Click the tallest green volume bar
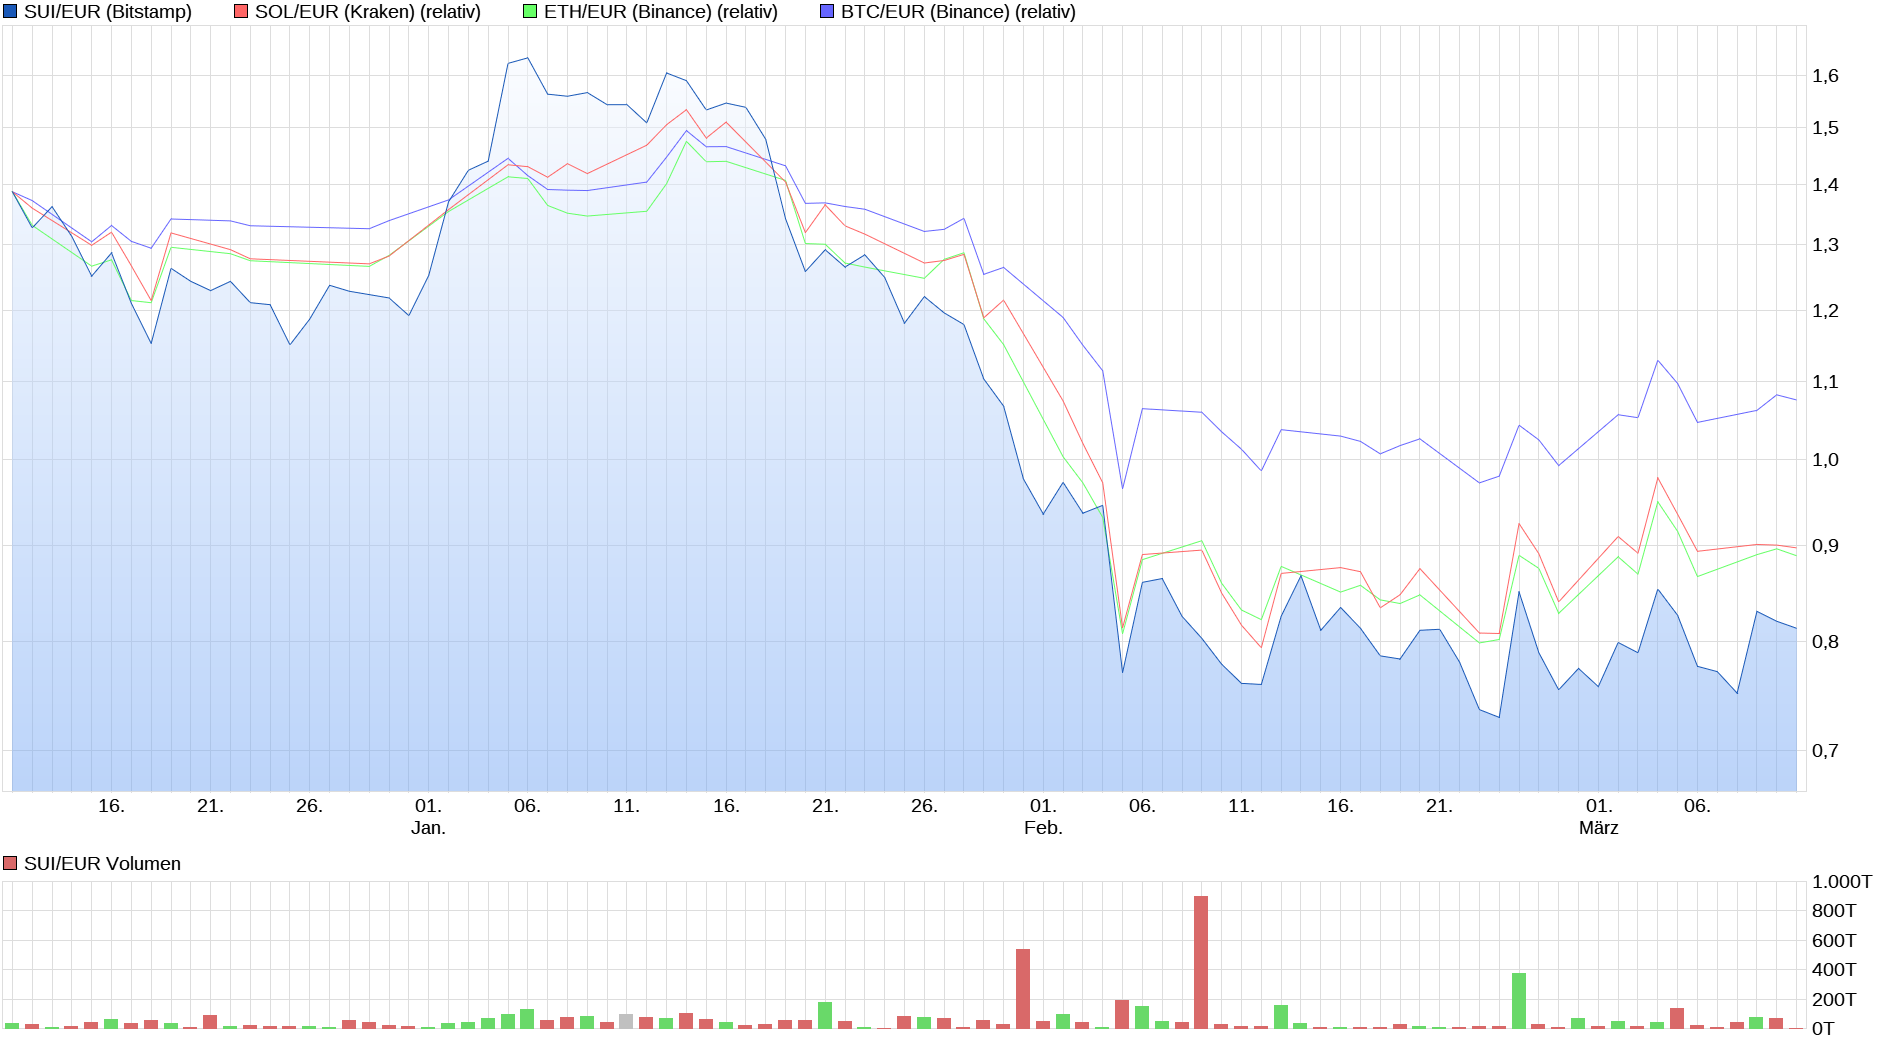 click(x=1519, y=1000)
